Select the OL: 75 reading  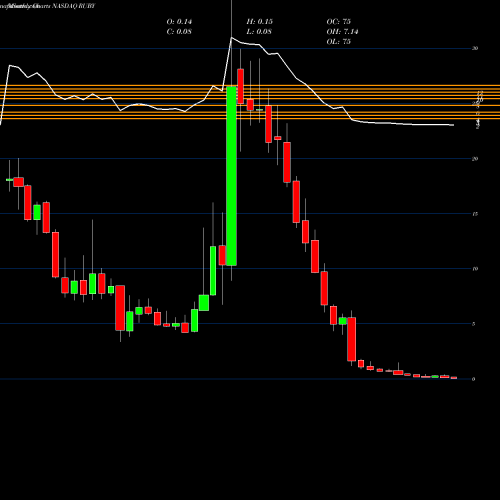coord(338,42)
